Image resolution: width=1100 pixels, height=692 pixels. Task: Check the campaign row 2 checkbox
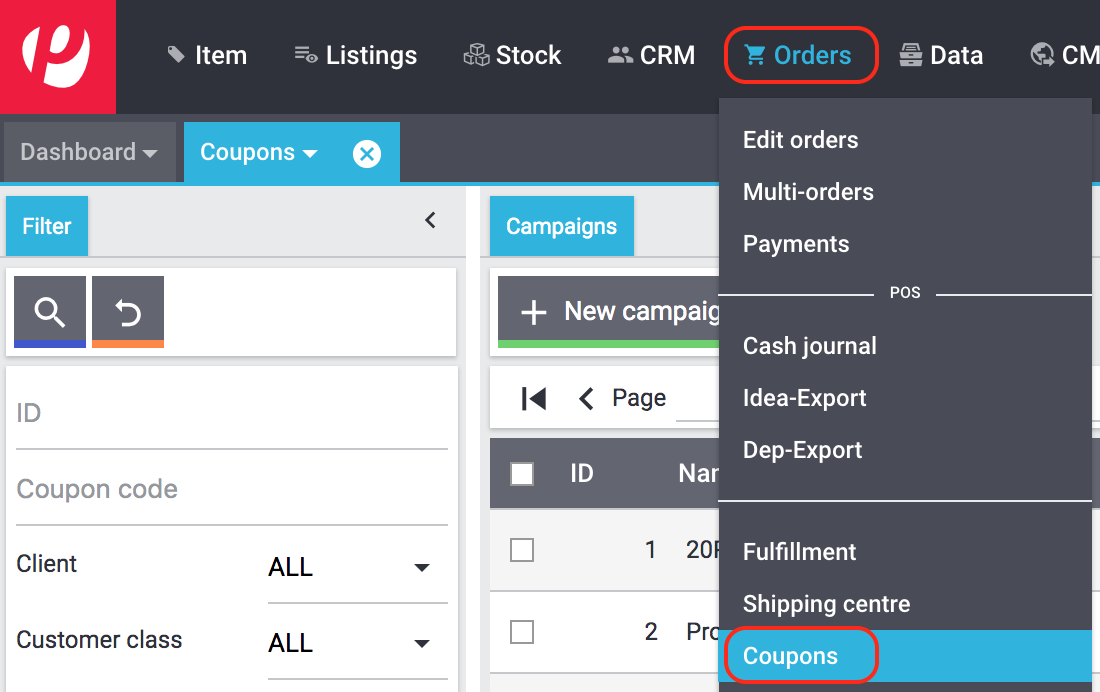[x=522, y=632]
